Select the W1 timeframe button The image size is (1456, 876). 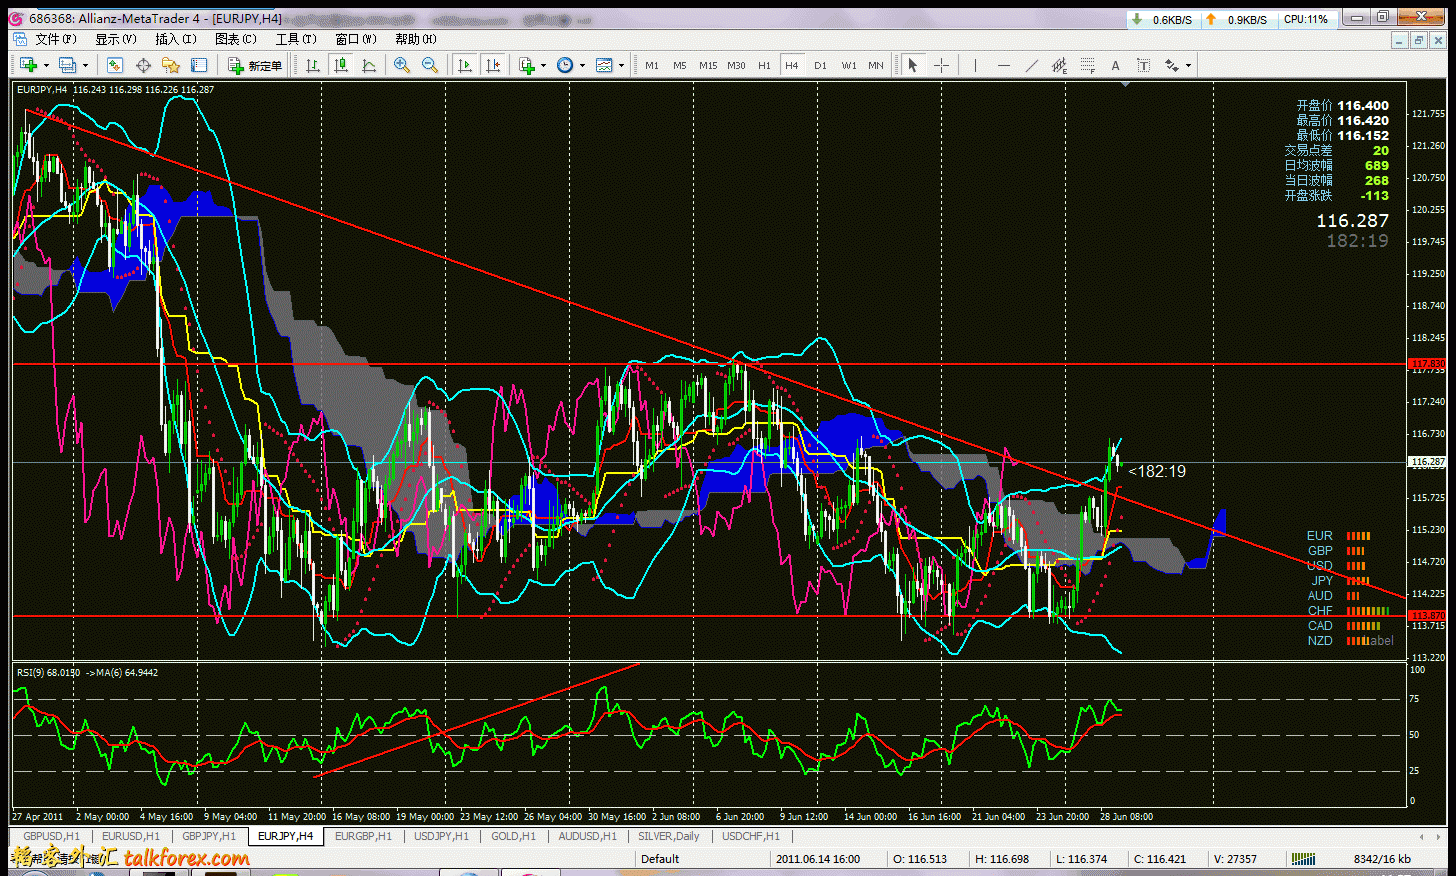click(x=849, y=65)
